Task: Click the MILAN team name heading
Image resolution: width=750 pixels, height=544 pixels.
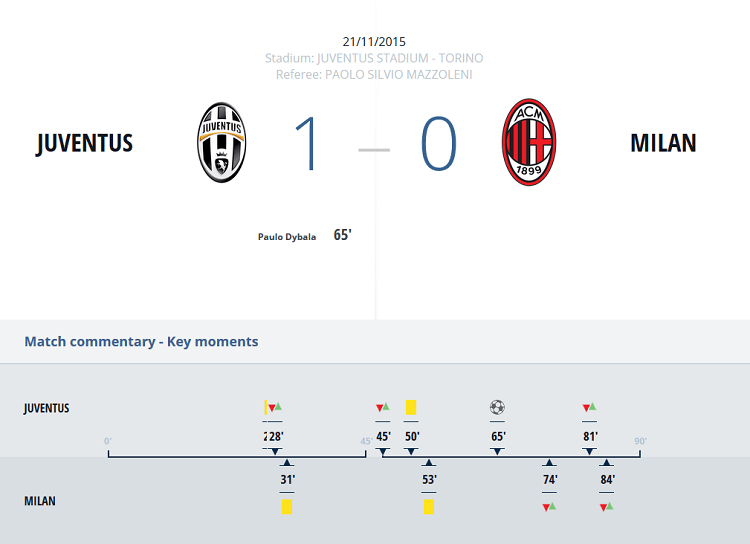Action: point(663,143)
